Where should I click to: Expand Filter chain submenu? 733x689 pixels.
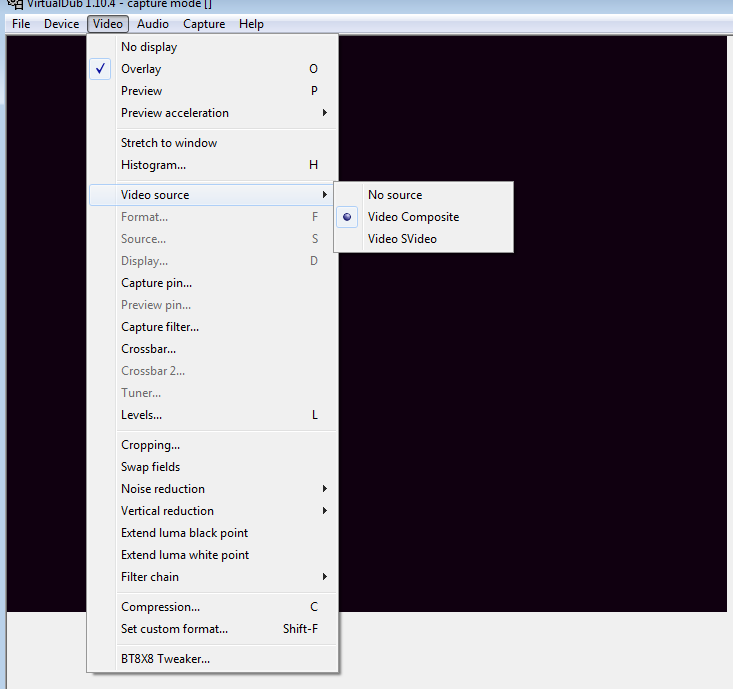pos(213,577)
